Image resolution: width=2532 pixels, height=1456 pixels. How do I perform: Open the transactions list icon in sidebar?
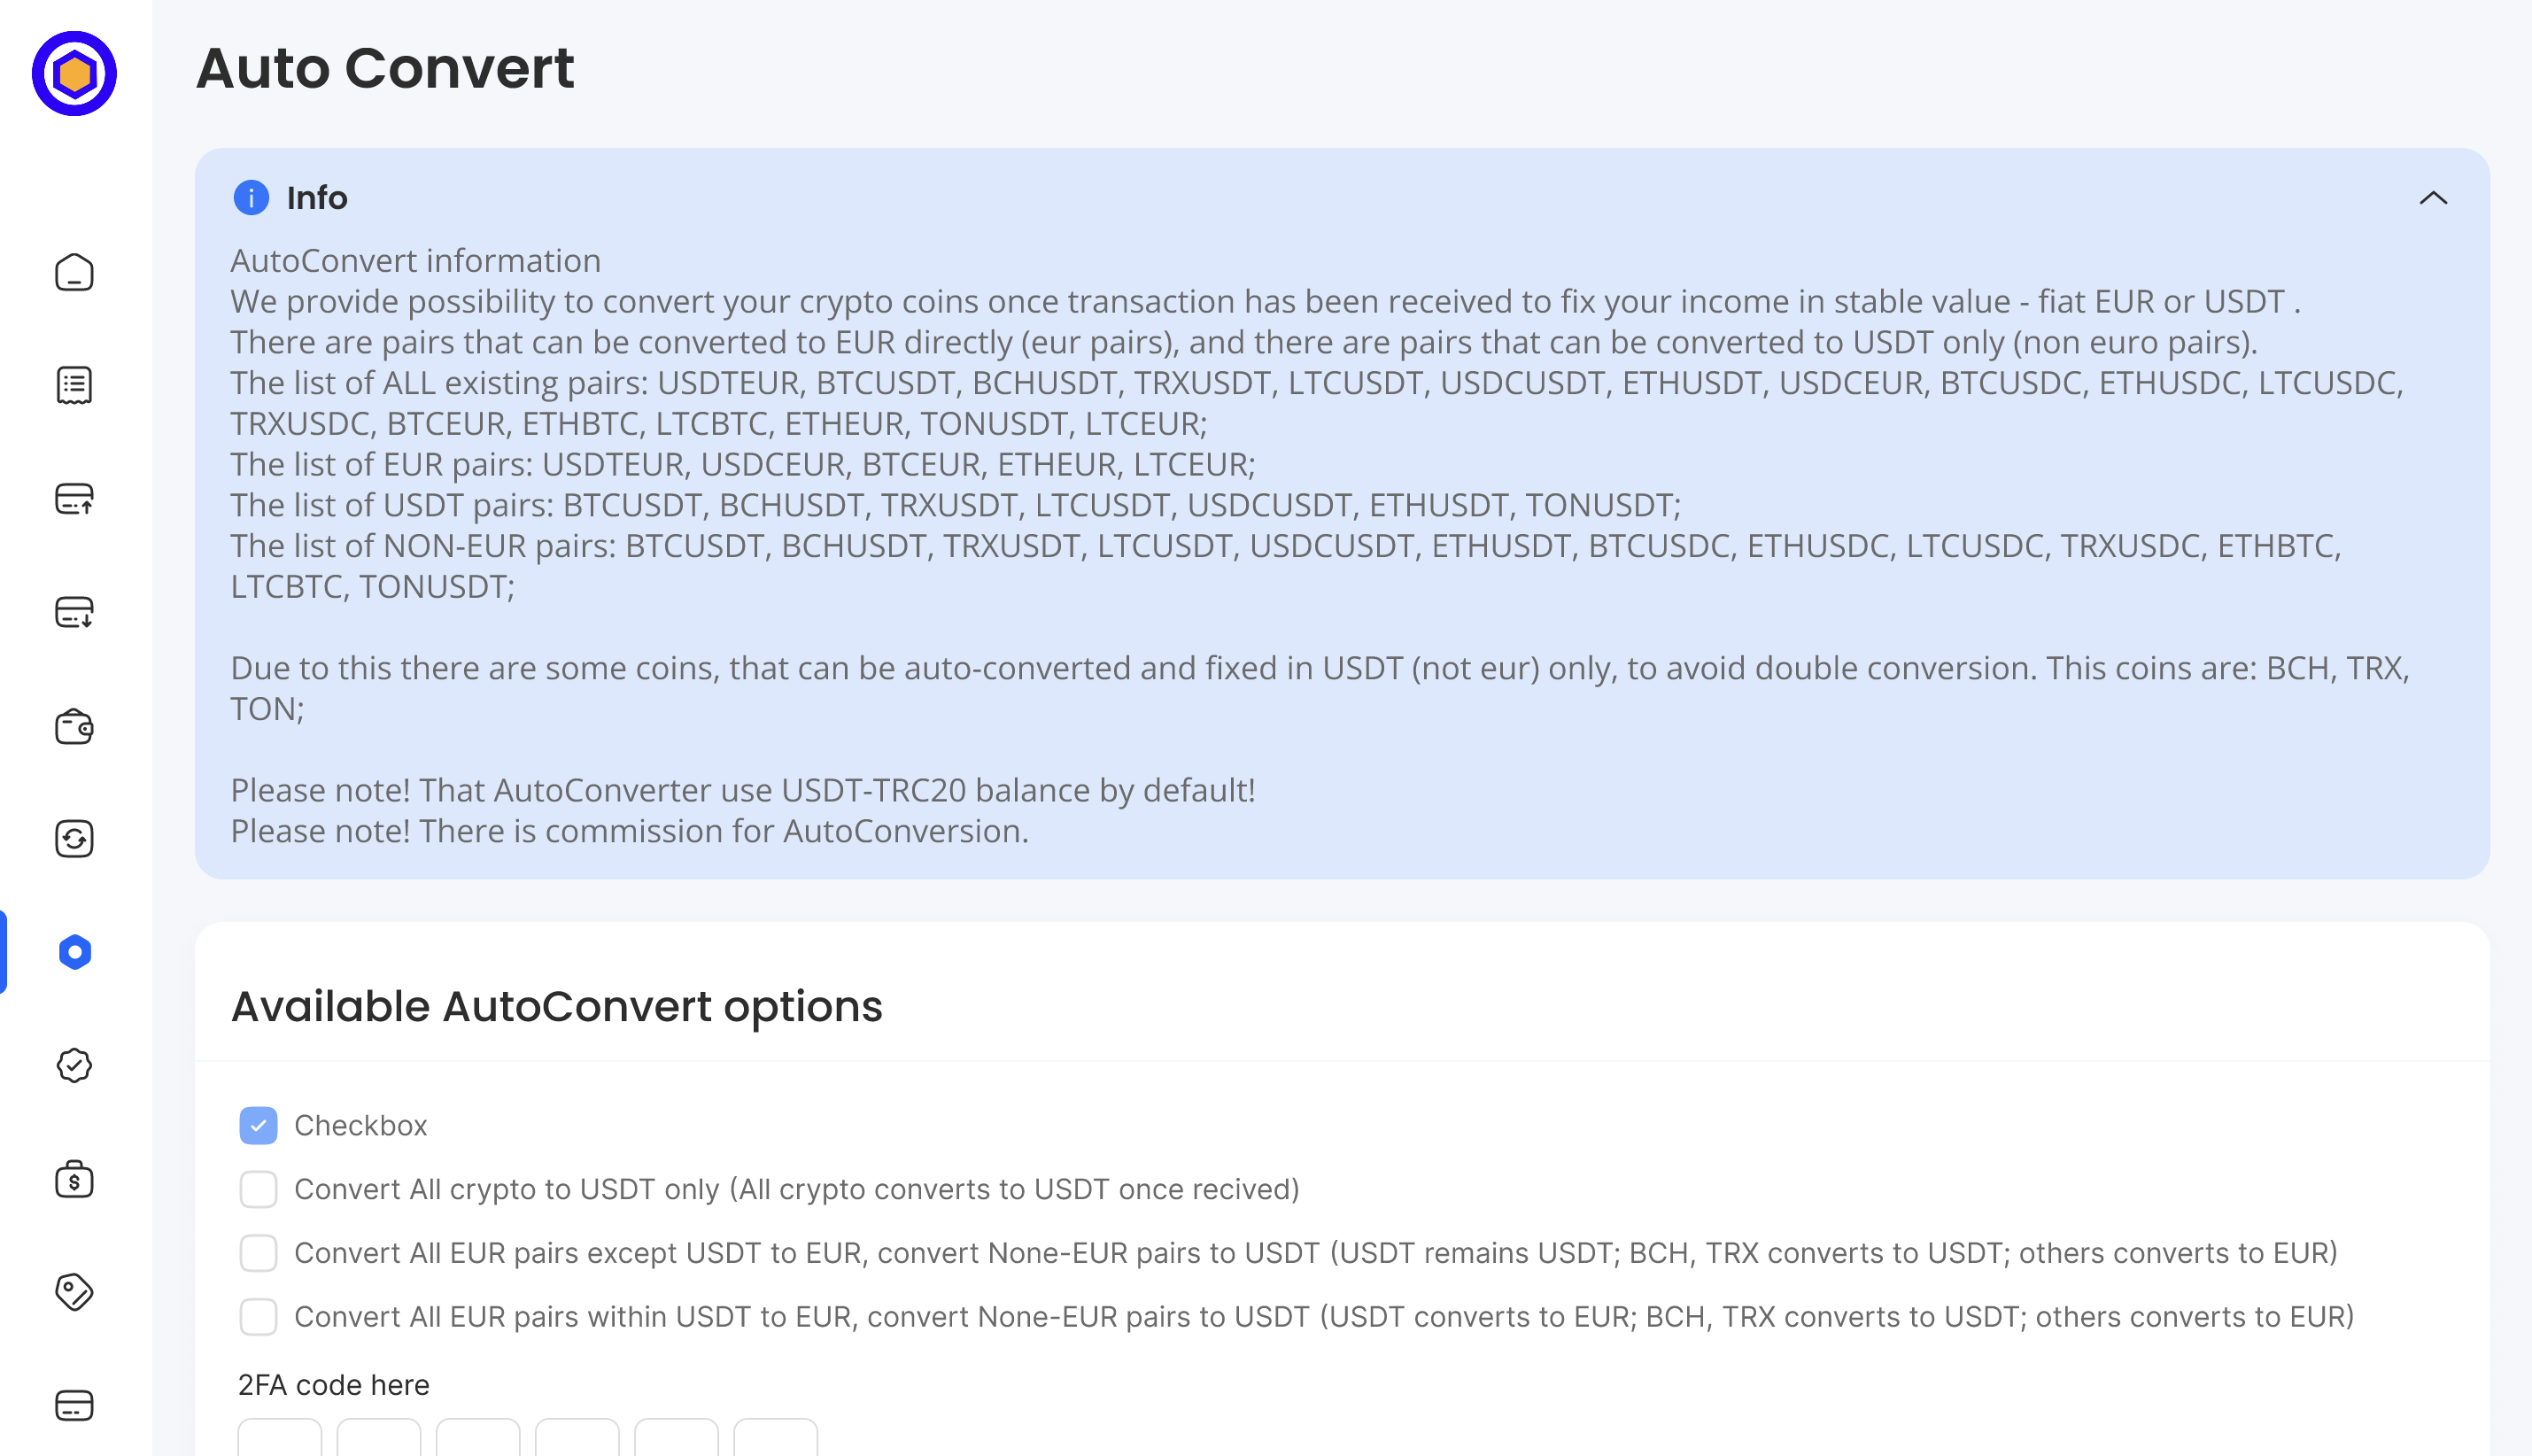(74, 385)
